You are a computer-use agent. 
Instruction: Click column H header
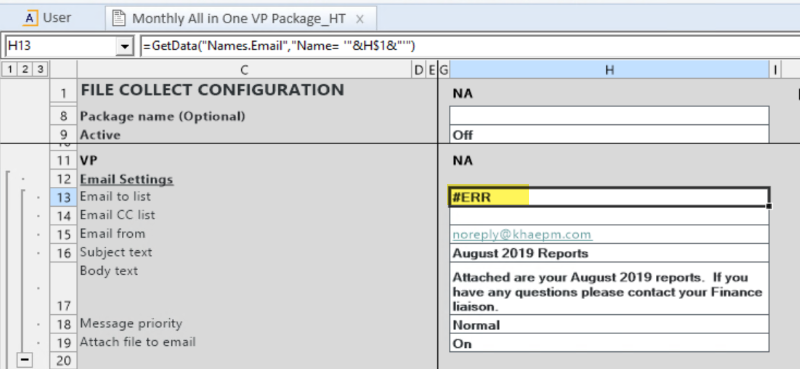609,69
